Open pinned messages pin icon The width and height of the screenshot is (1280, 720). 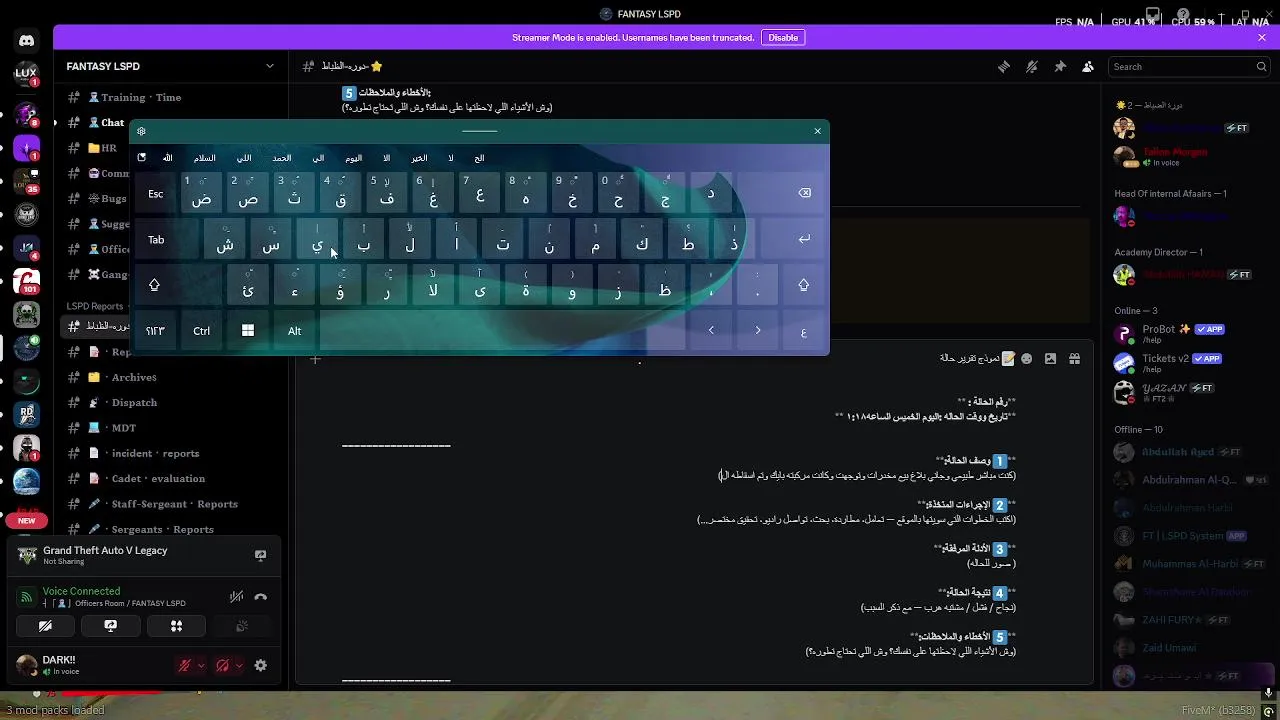pos(1060,66)
